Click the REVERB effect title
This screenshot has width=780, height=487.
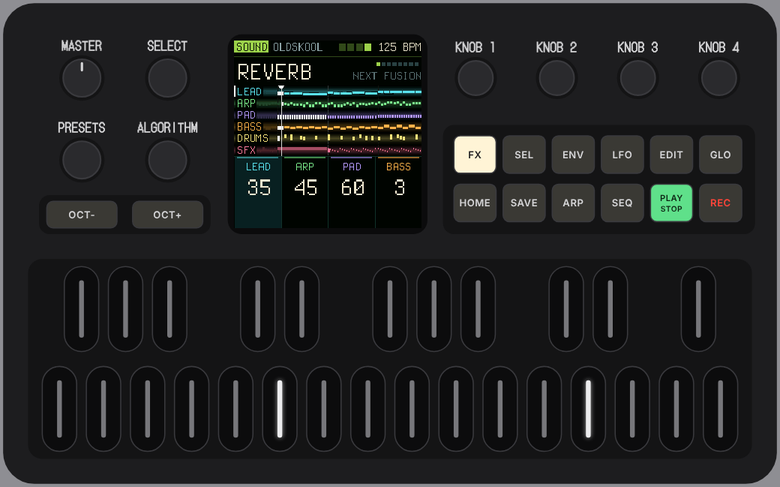pos(274,73)
